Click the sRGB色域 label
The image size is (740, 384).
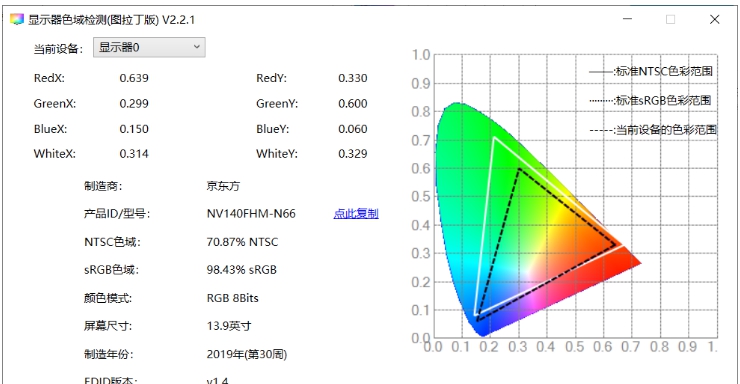click(x=111, y=270)
